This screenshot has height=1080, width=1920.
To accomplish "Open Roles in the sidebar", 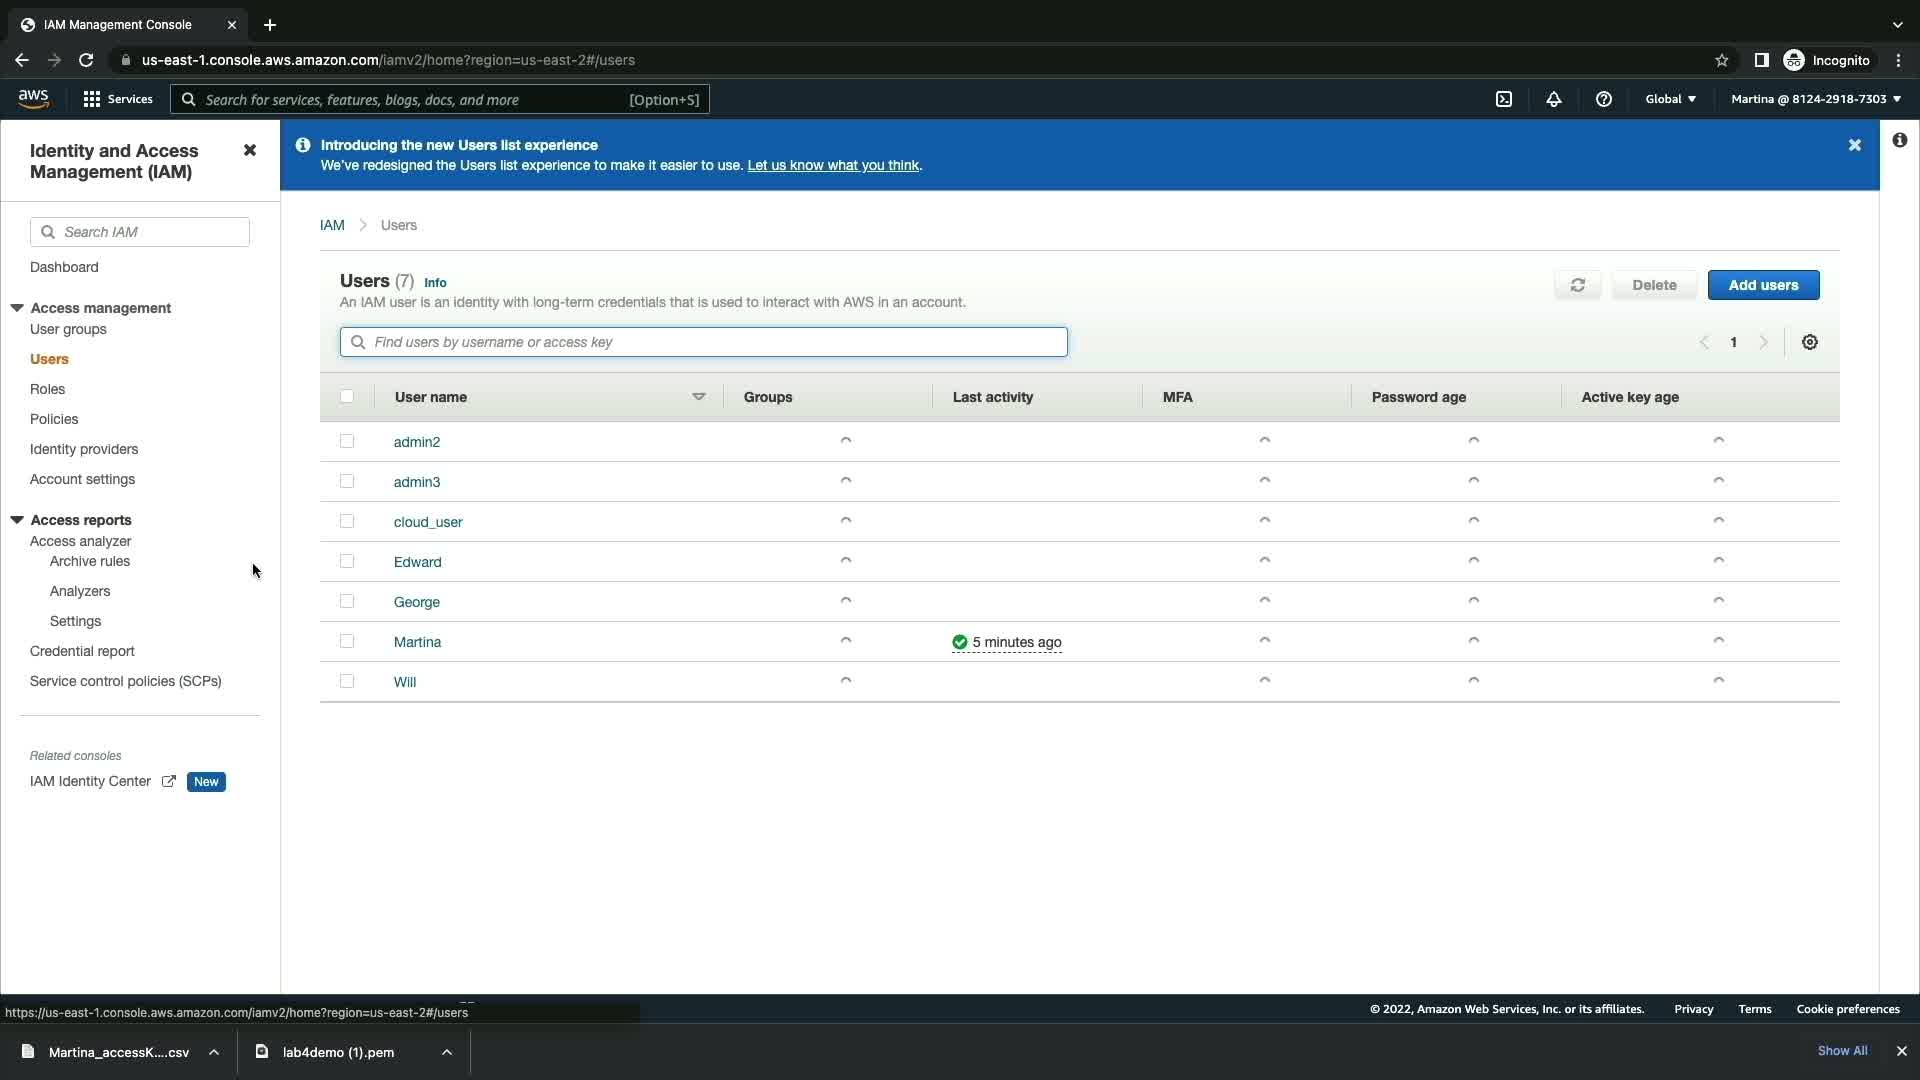I will (47, 389).
